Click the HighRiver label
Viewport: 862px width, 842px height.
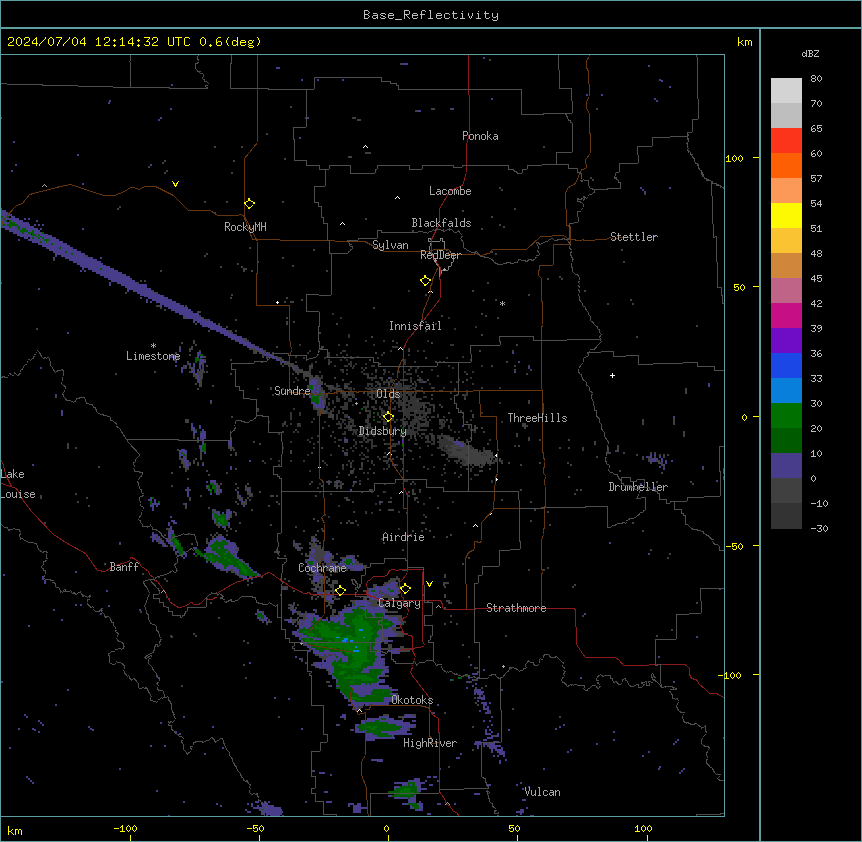click(430, 743)
